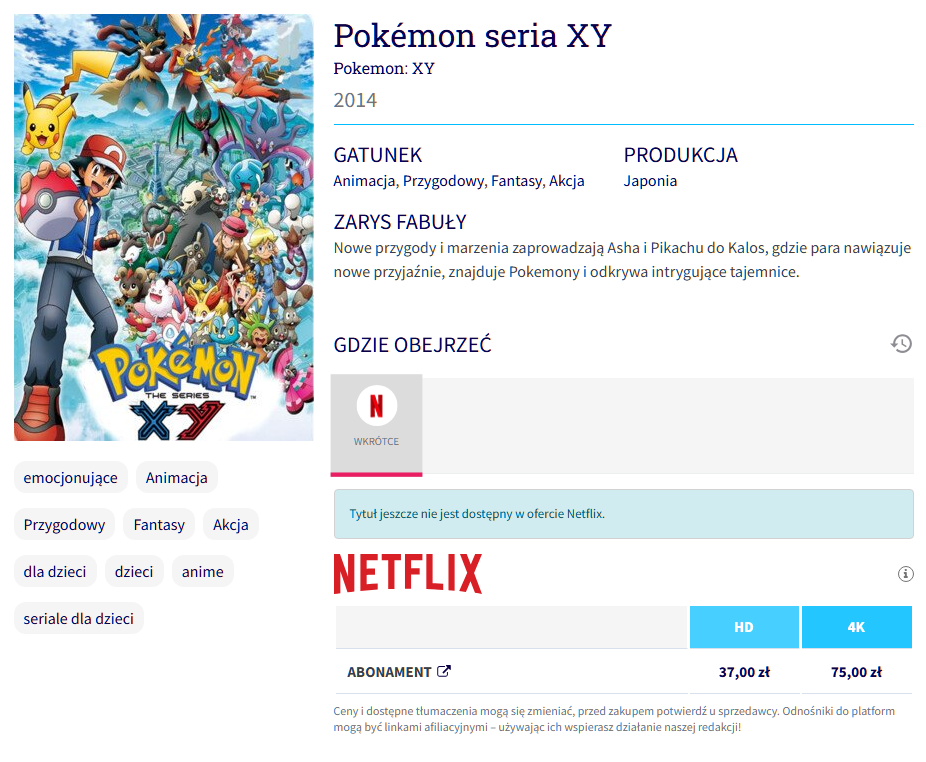Click the 'dzieci' tag chip
The width and height of the screenshot is (926, 762).
click(x=134, y=572)
